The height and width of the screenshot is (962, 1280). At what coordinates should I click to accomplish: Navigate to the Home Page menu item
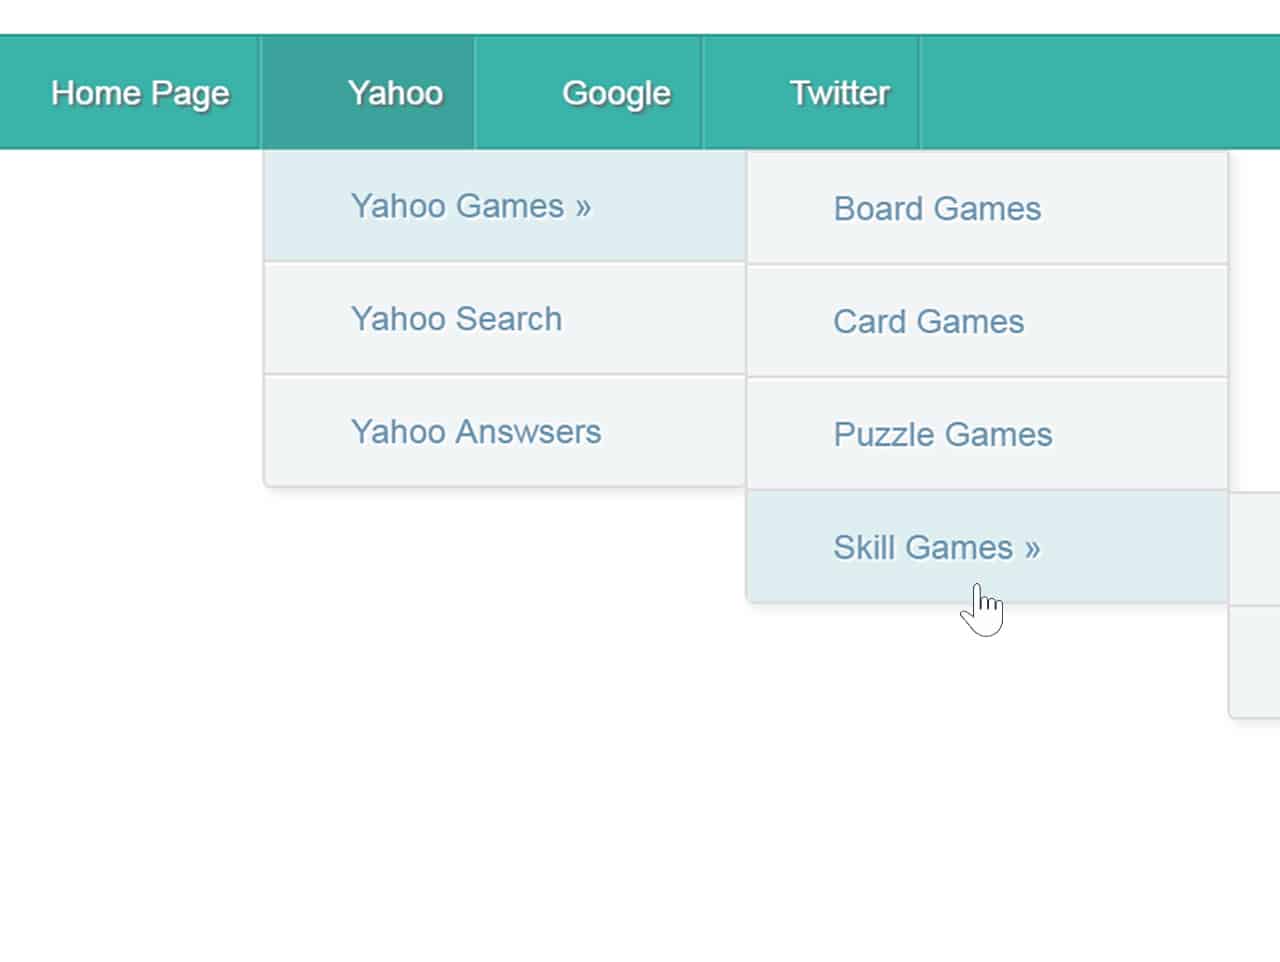(140, 92)
